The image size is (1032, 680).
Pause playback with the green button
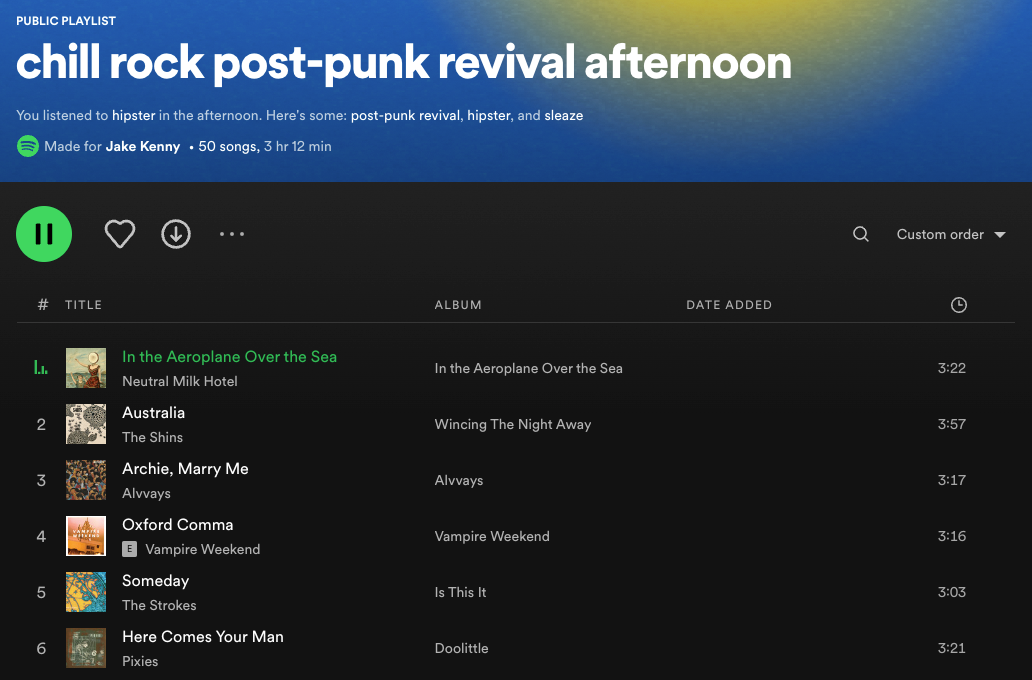click(44, 234)
